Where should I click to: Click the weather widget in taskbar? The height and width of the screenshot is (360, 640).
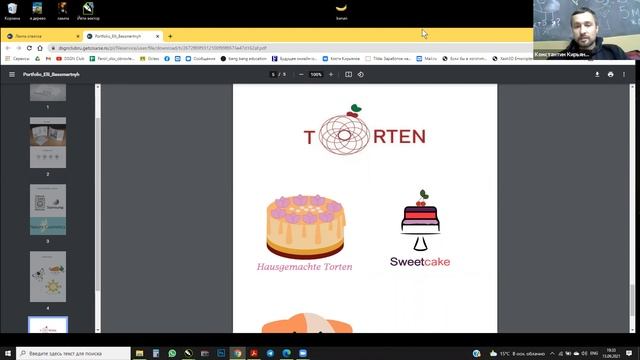pos(518,353)
